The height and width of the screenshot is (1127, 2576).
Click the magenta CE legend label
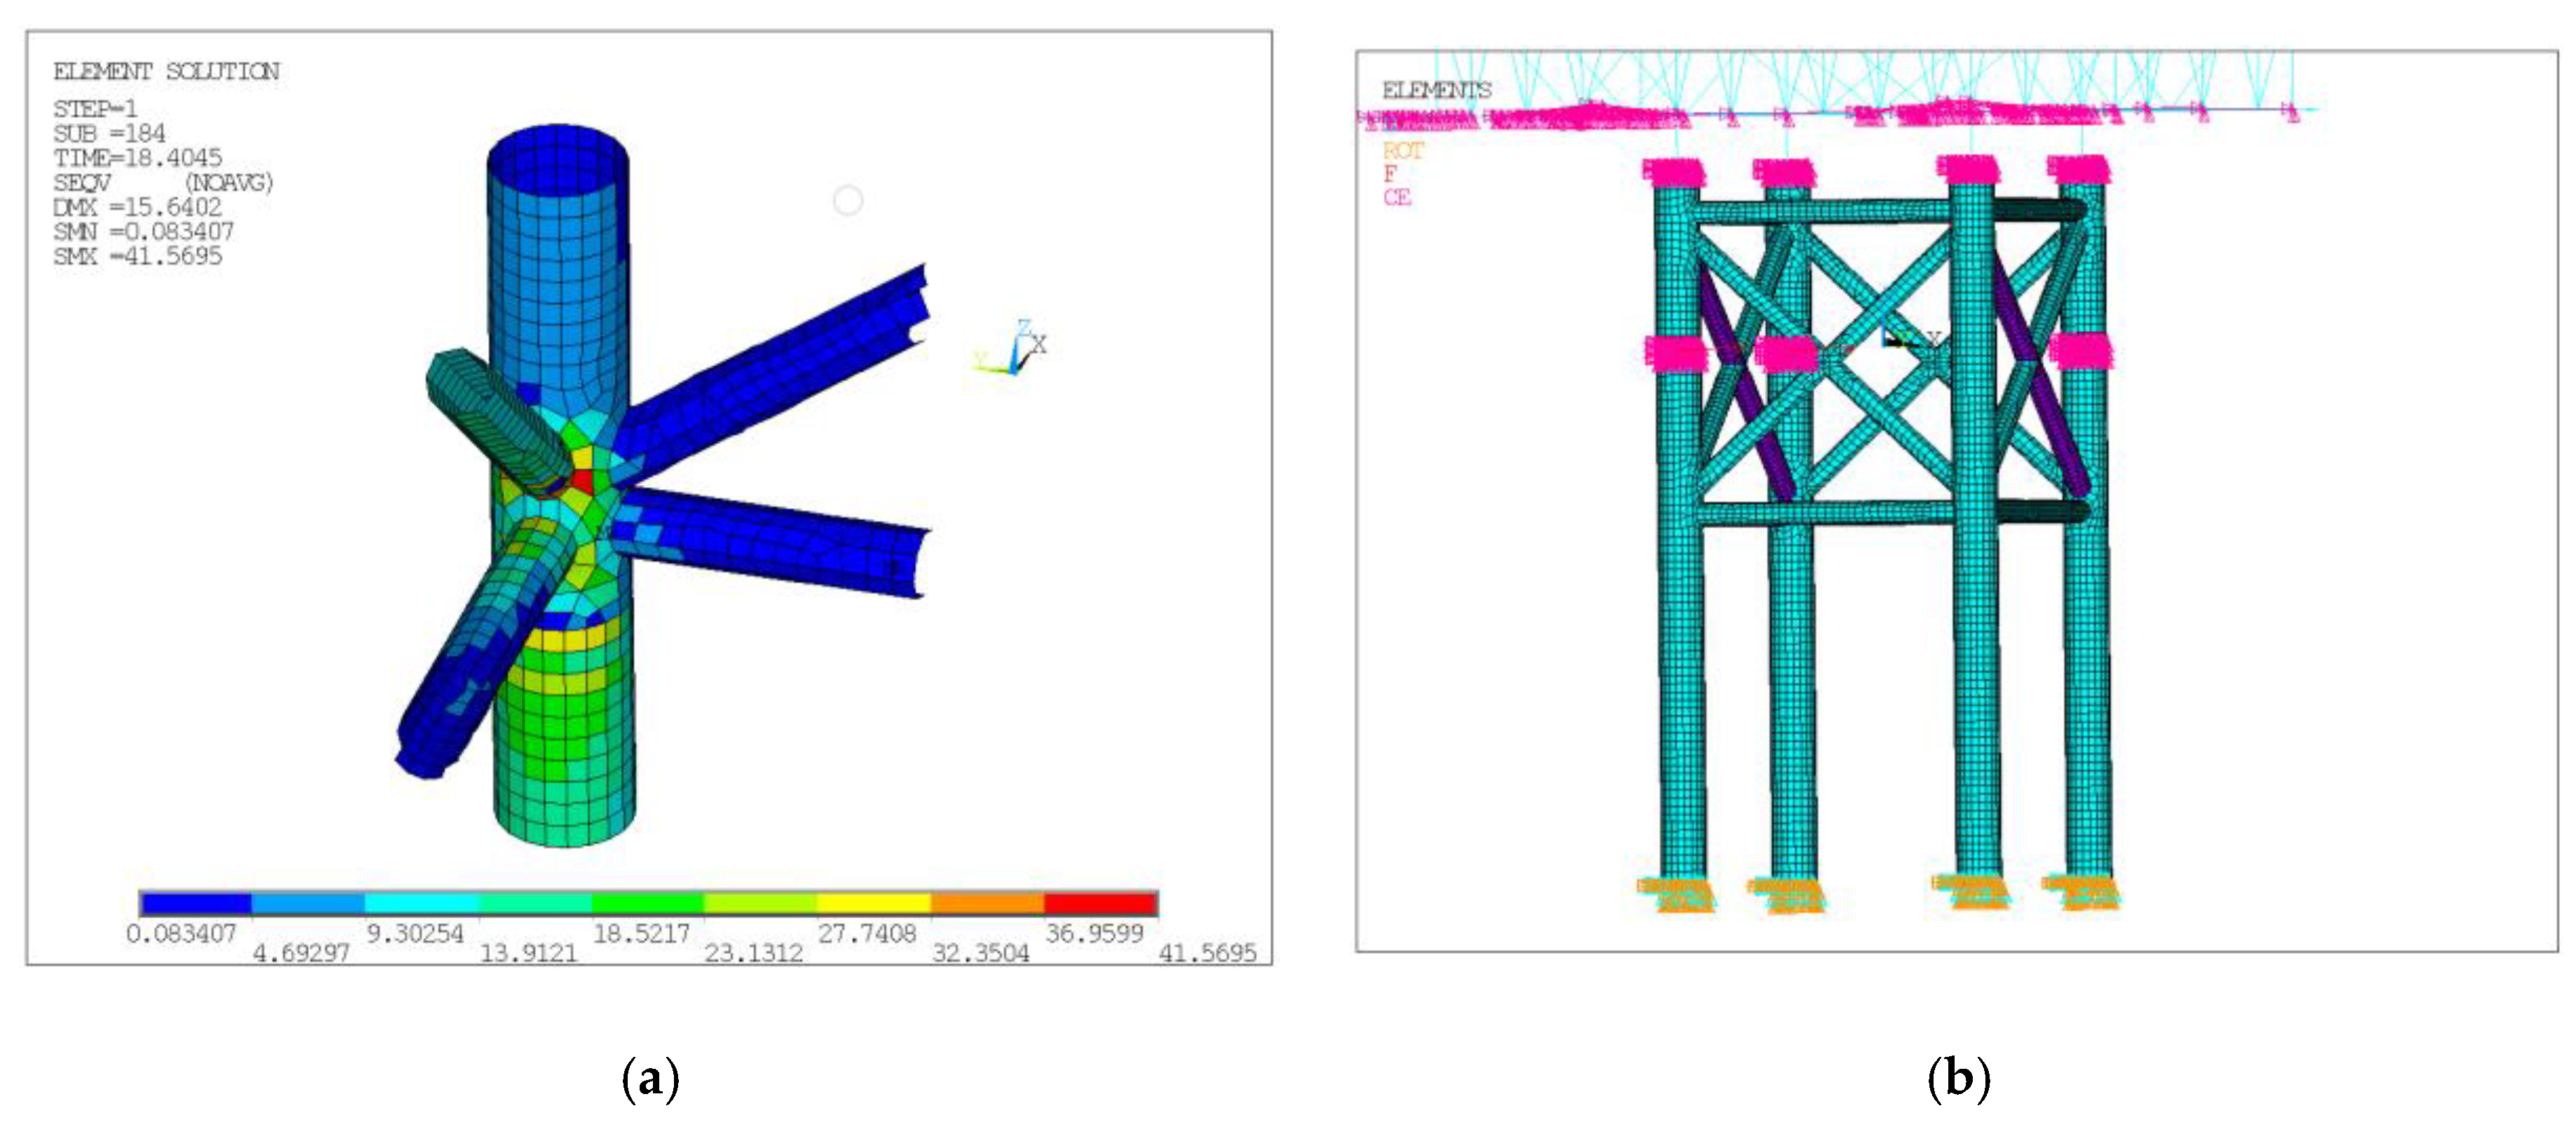click(x=1397, y=197)
